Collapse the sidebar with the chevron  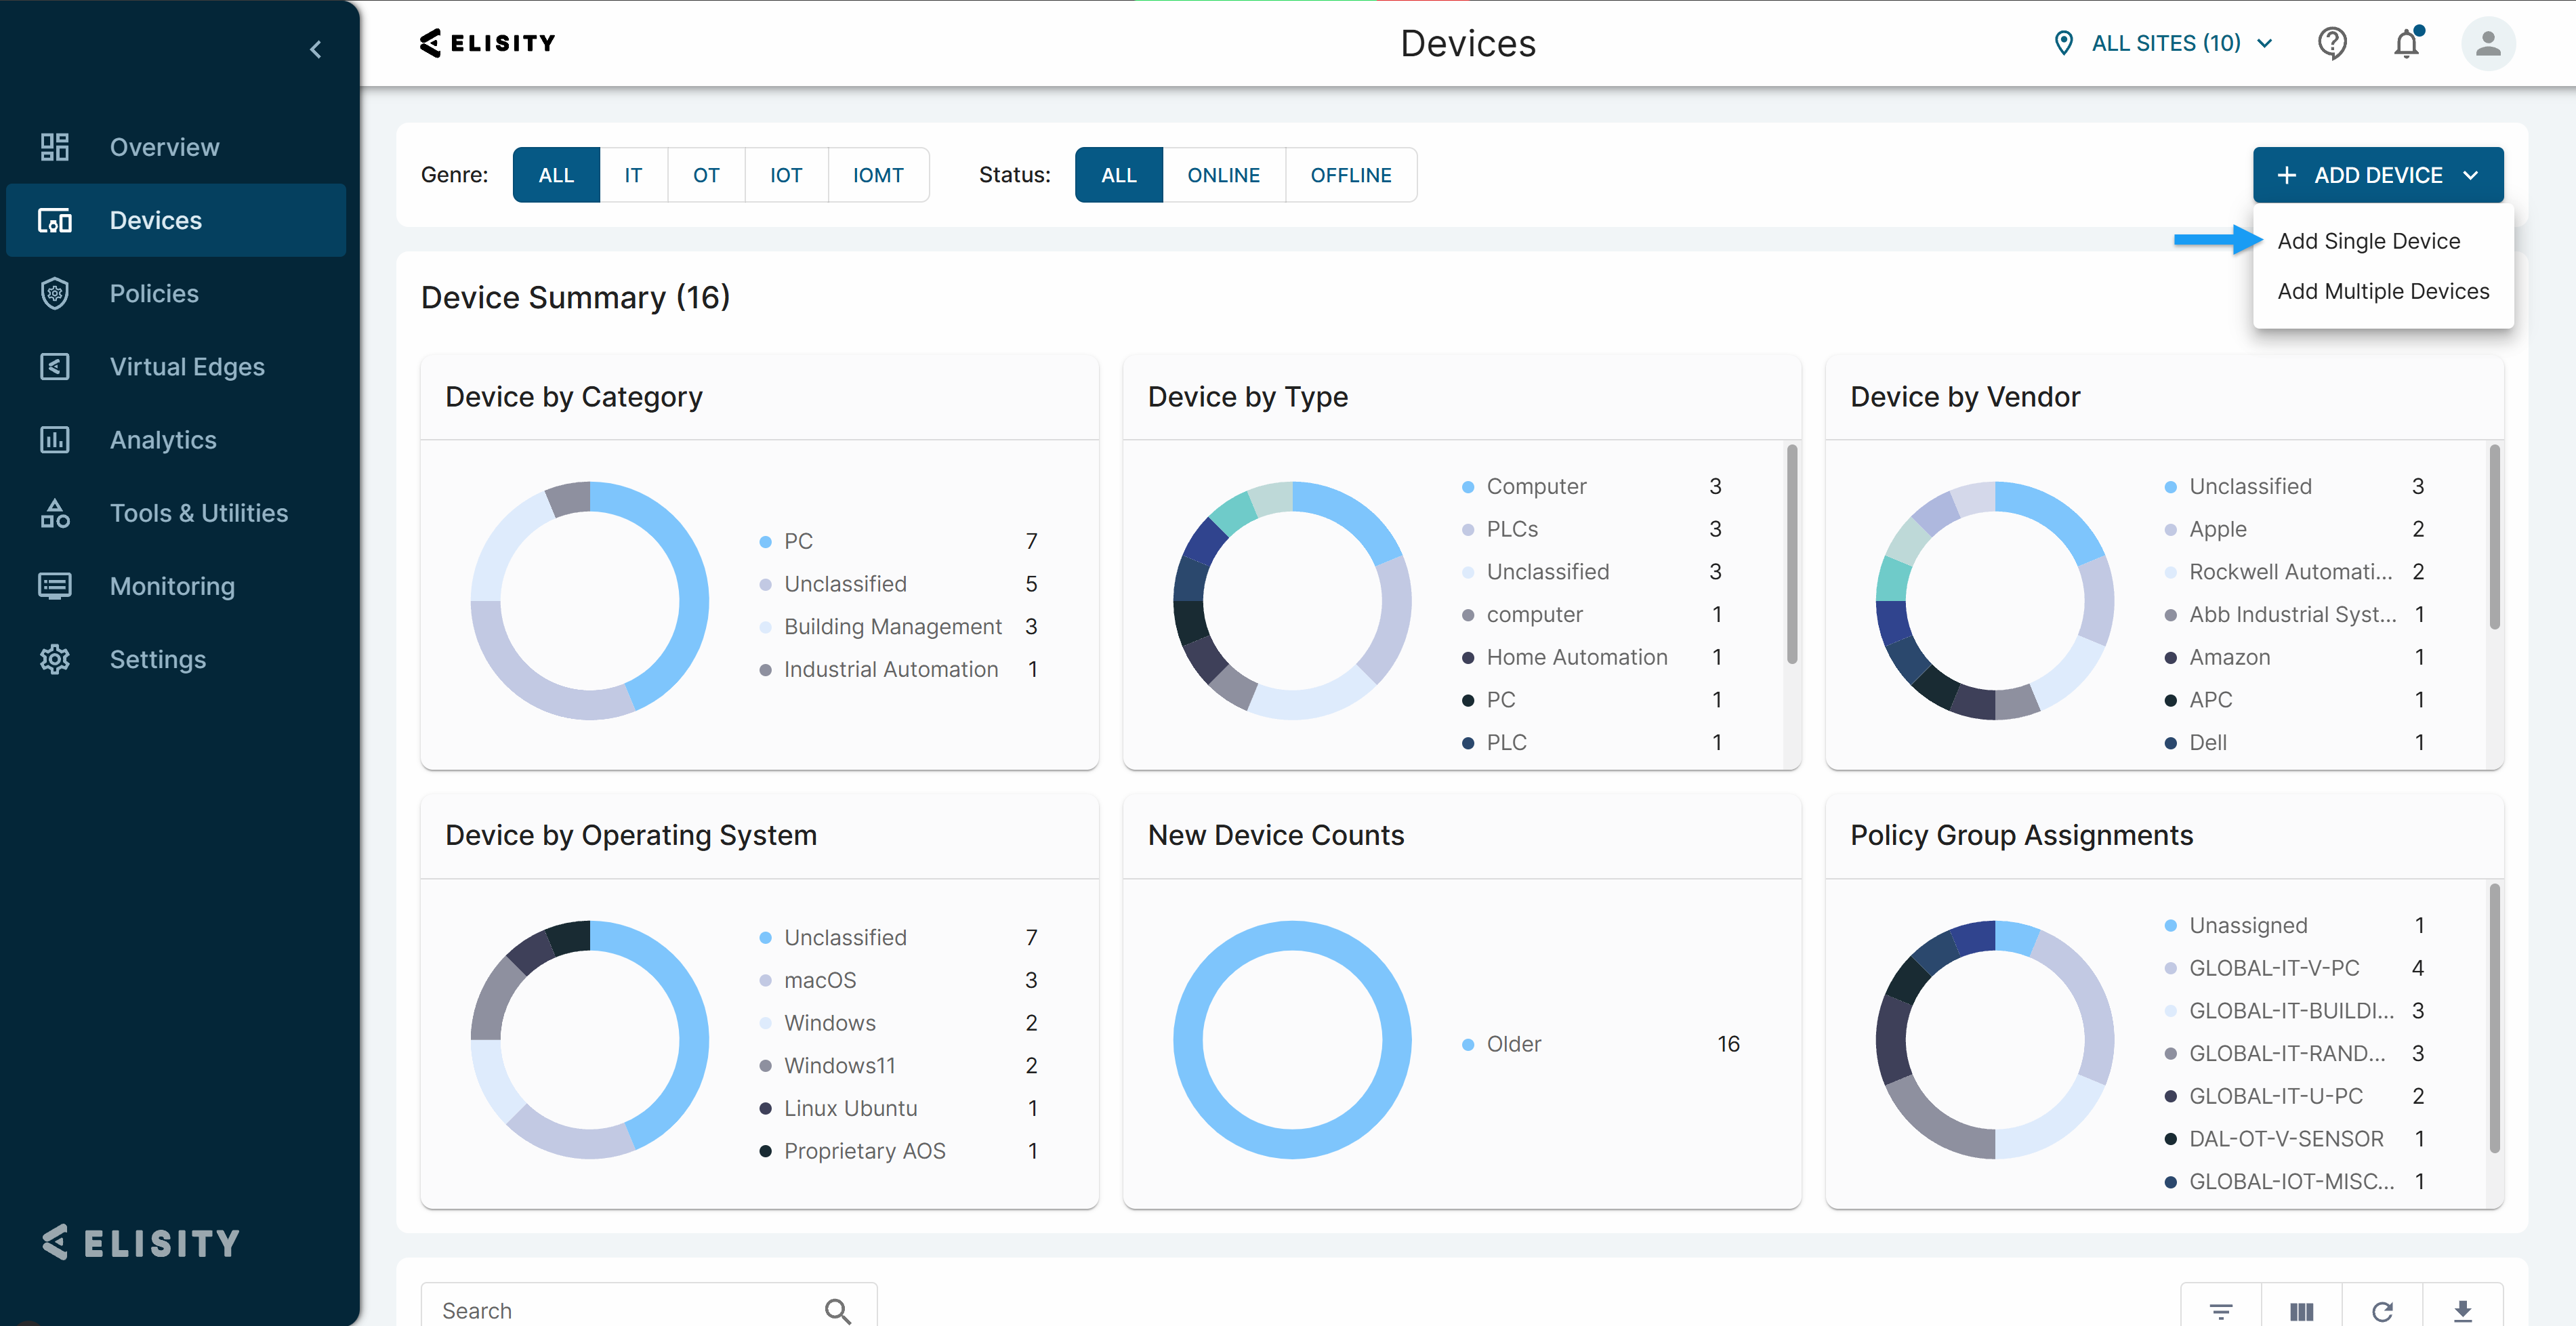tap(316, 49)
